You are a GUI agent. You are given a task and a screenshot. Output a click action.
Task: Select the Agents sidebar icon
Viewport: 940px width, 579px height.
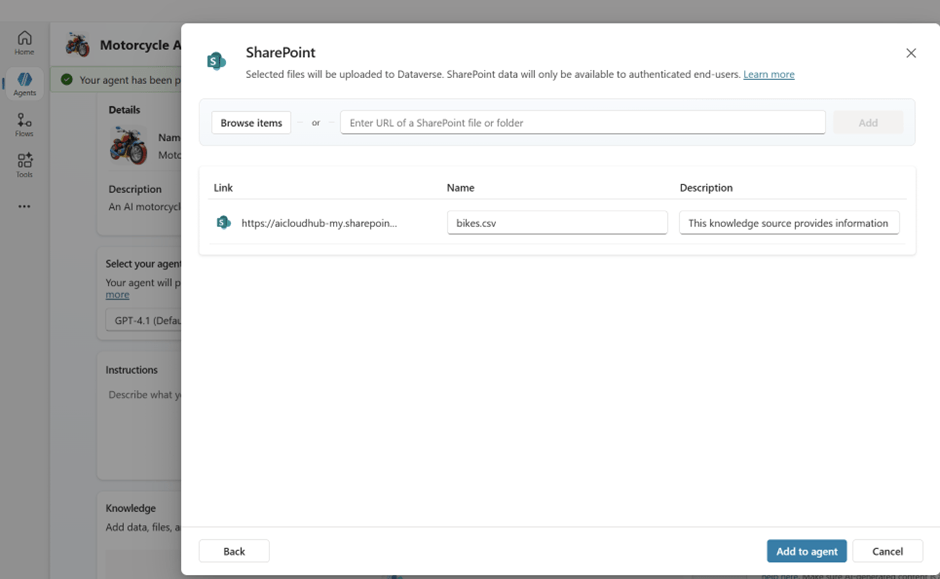click(24, 84)
